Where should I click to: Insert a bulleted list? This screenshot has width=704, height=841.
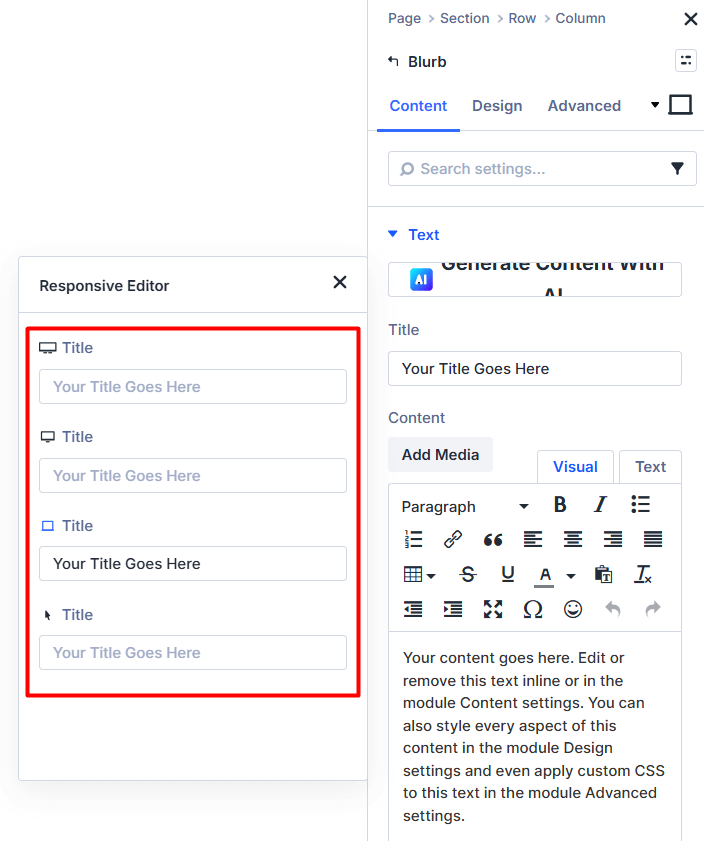point(640,505)
